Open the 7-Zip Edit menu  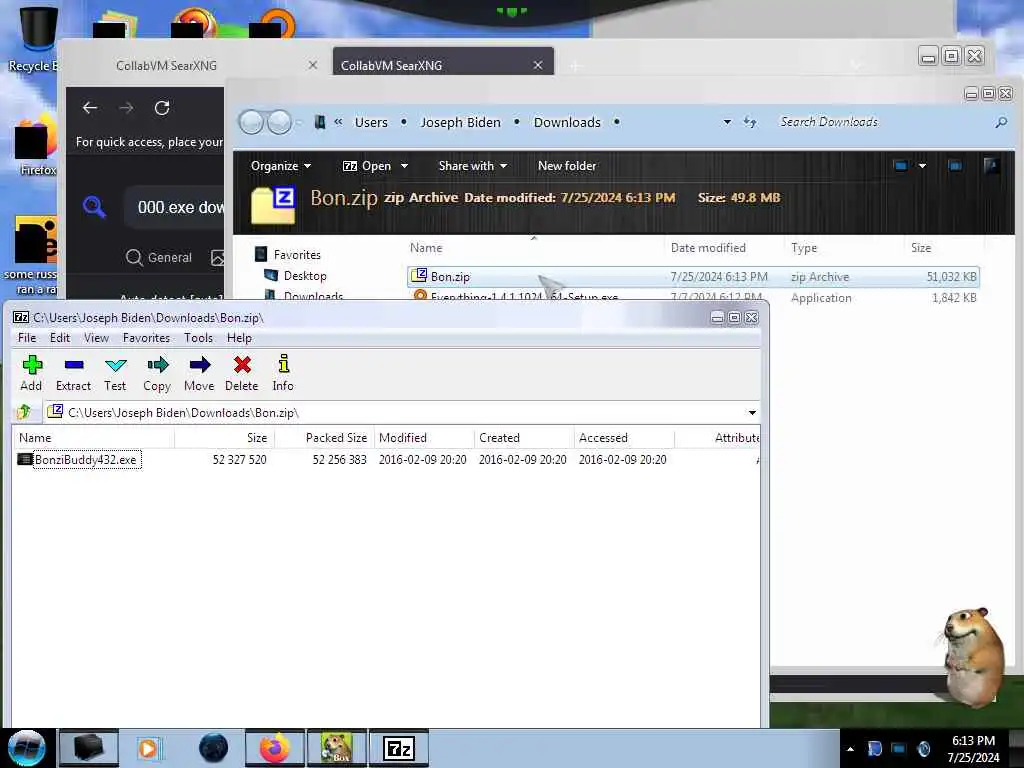59,338
